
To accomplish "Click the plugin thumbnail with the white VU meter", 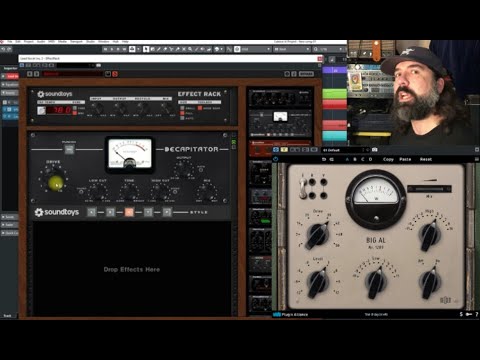I will point(280,123).
